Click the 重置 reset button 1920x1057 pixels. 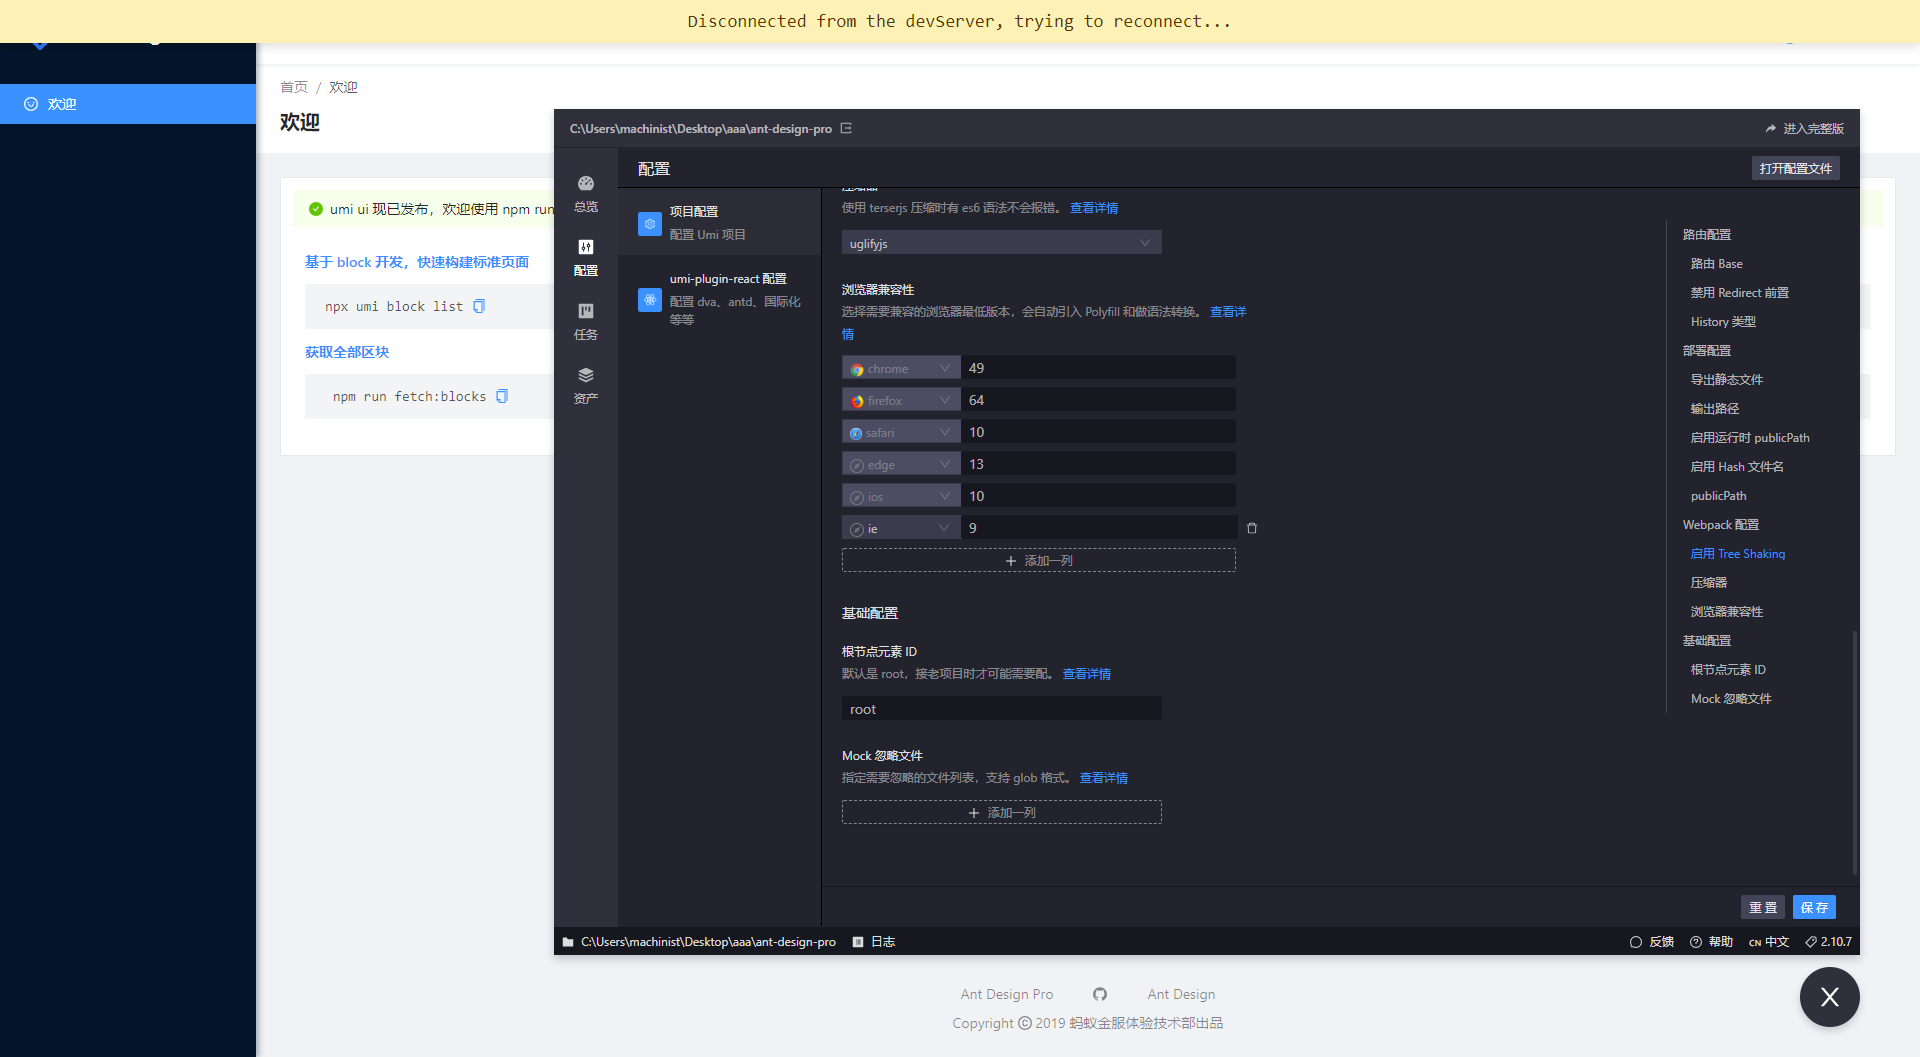coord(1763,907)
